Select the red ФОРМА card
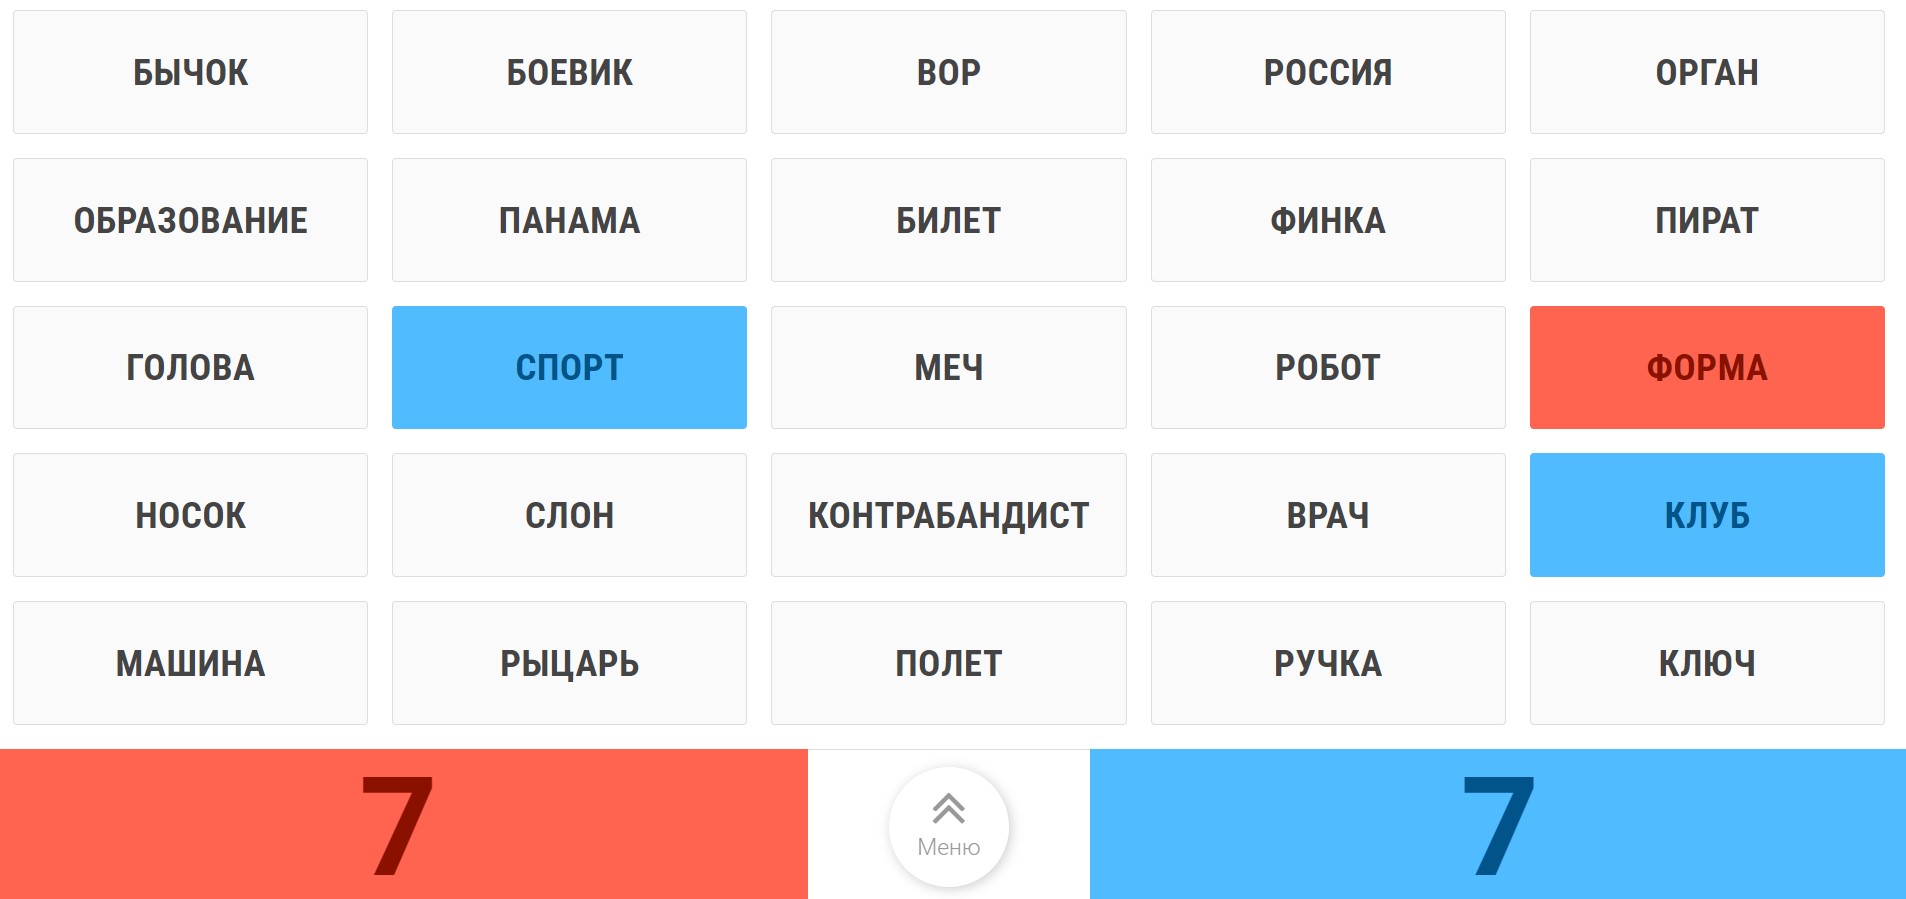 1706,367
